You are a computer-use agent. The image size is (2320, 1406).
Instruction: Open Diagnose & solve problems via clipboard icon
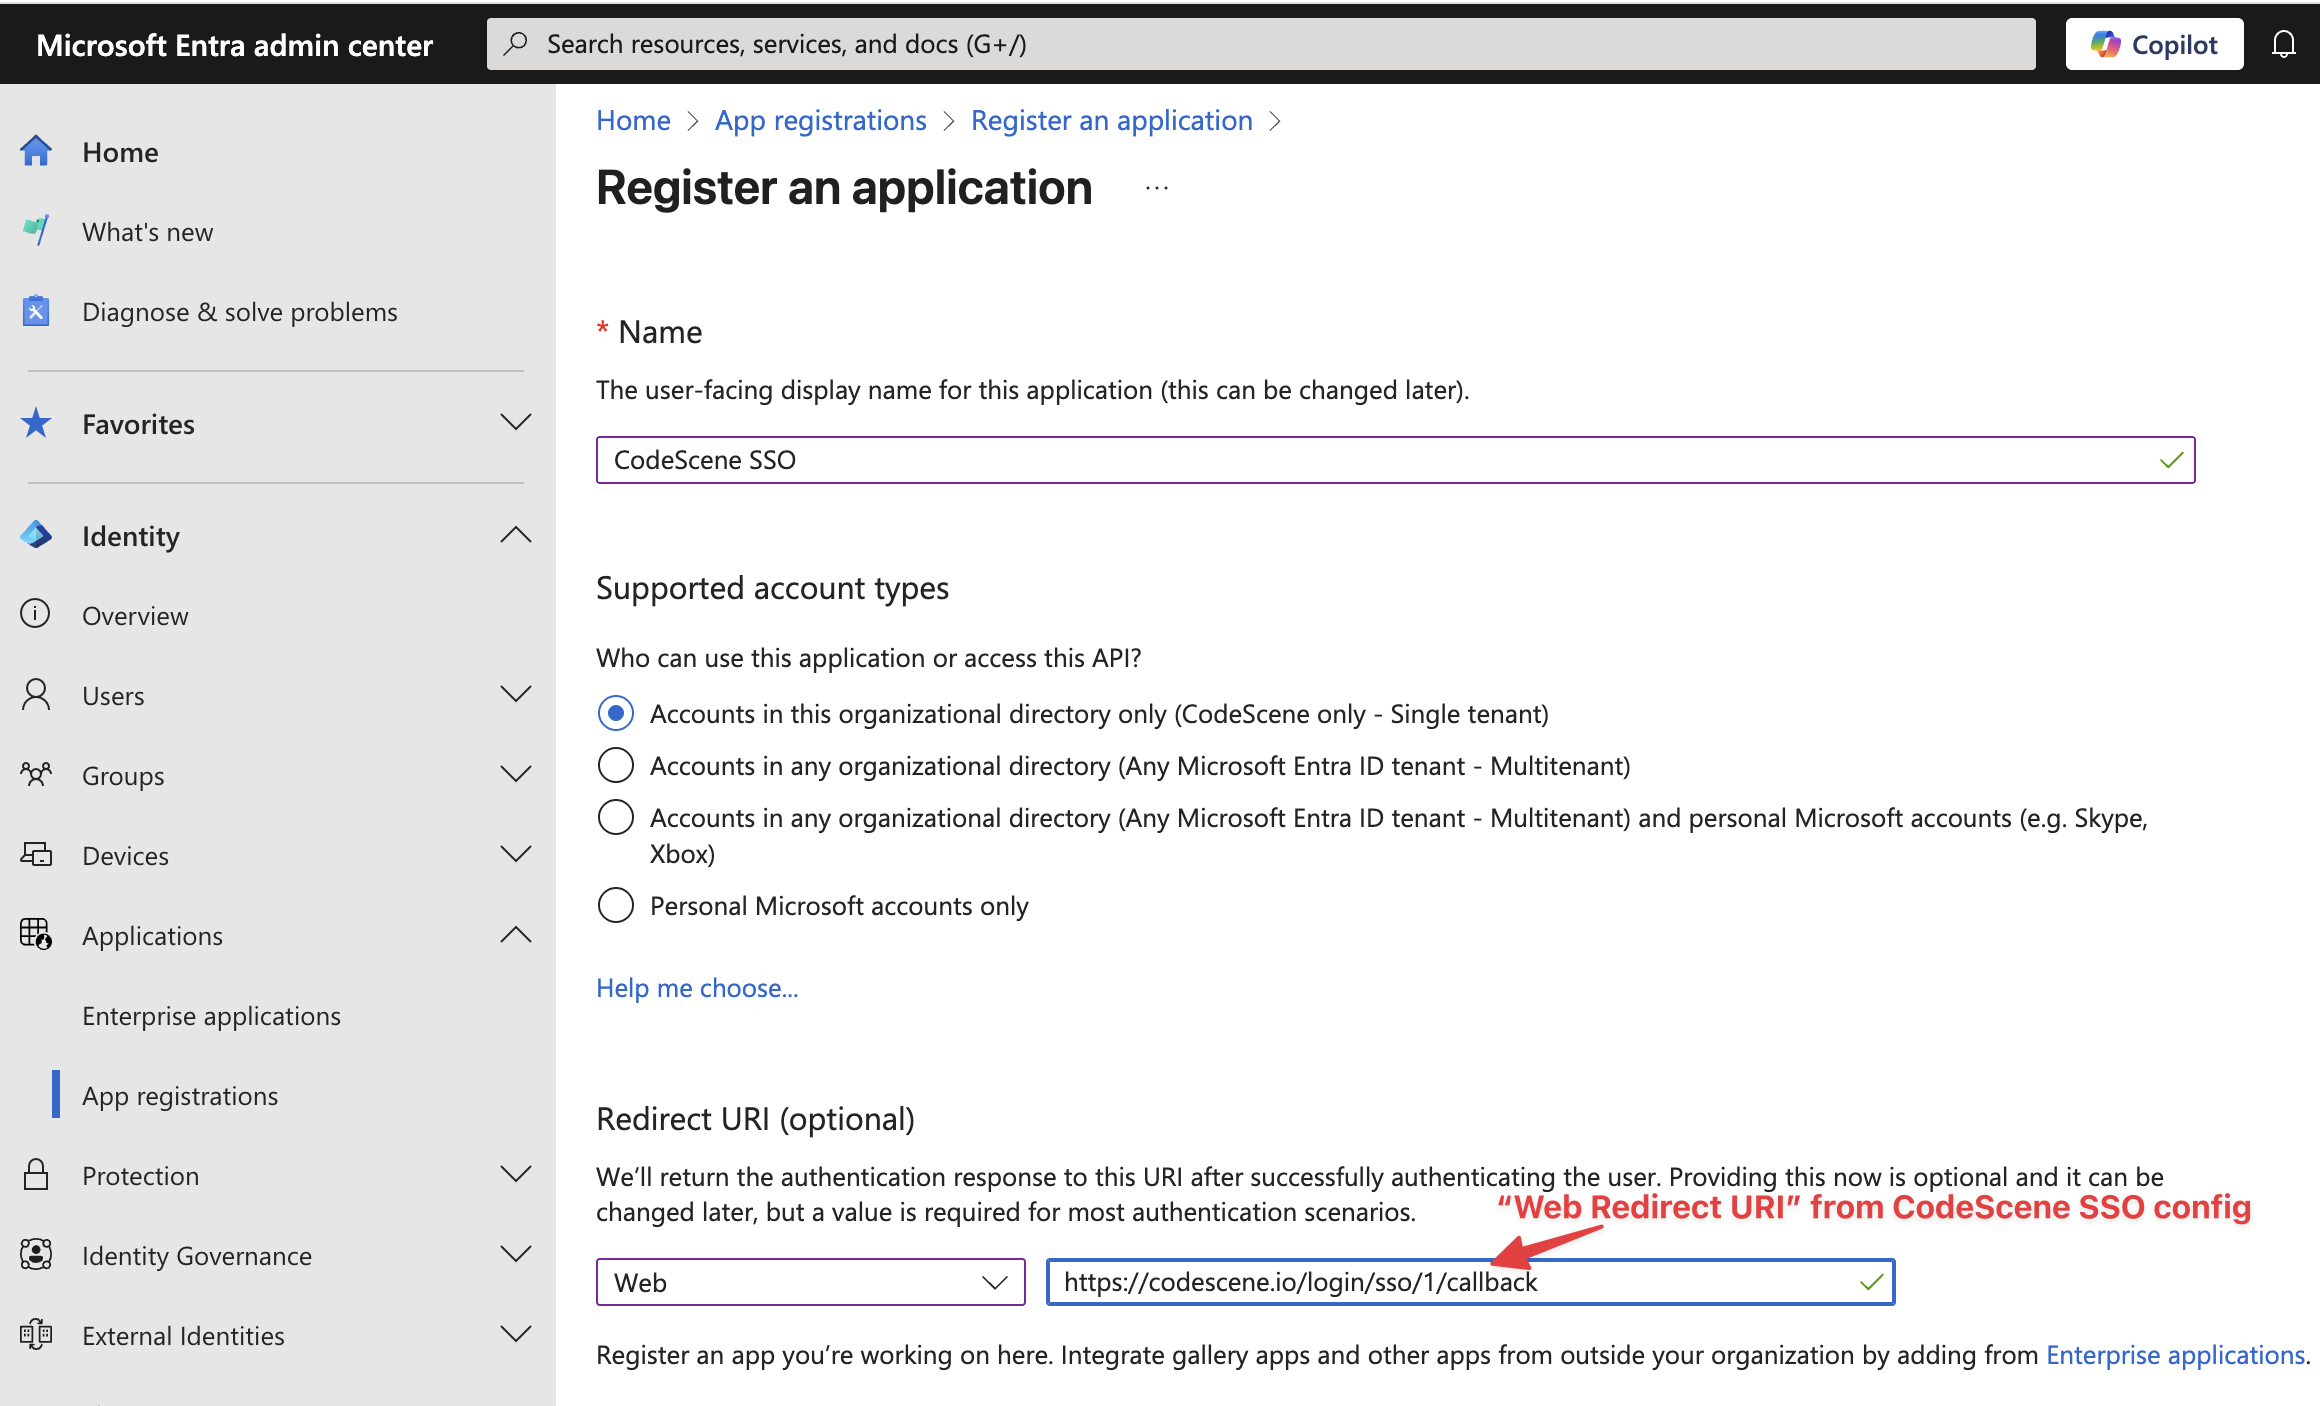[36, 311]
